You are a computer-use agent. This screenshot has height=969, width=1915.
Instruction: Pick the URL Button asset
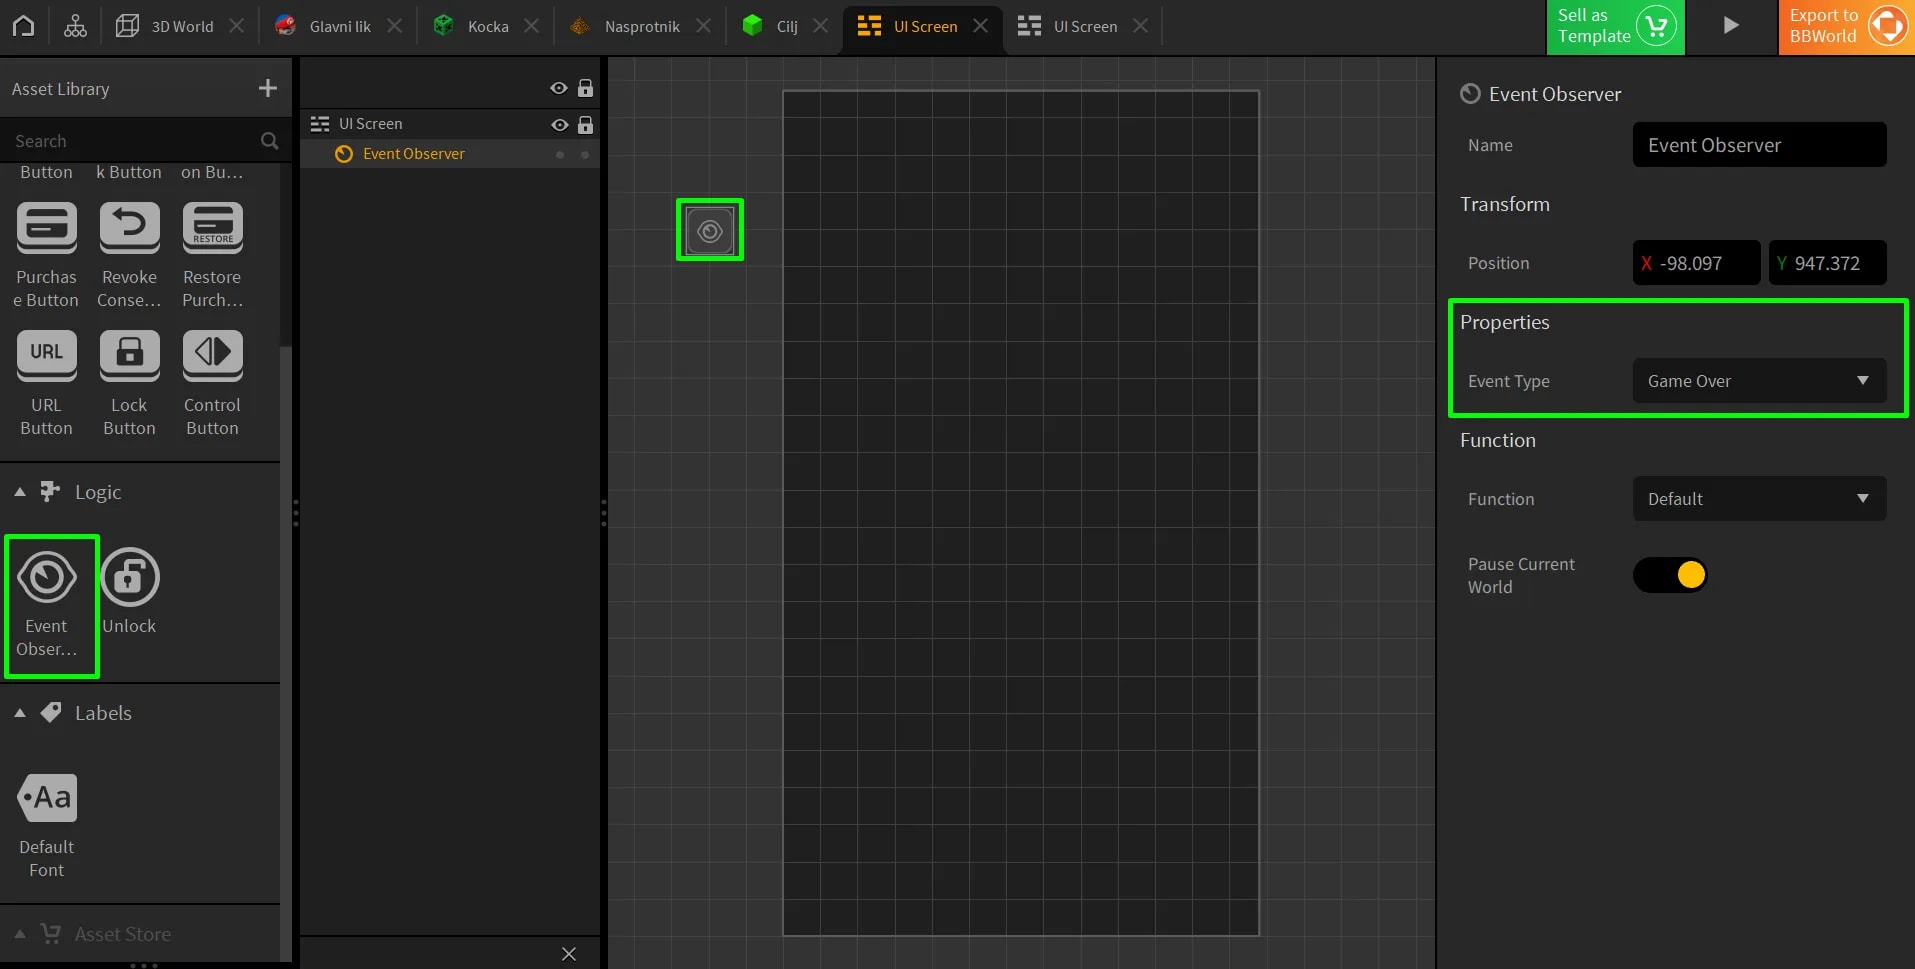point(47,355)
